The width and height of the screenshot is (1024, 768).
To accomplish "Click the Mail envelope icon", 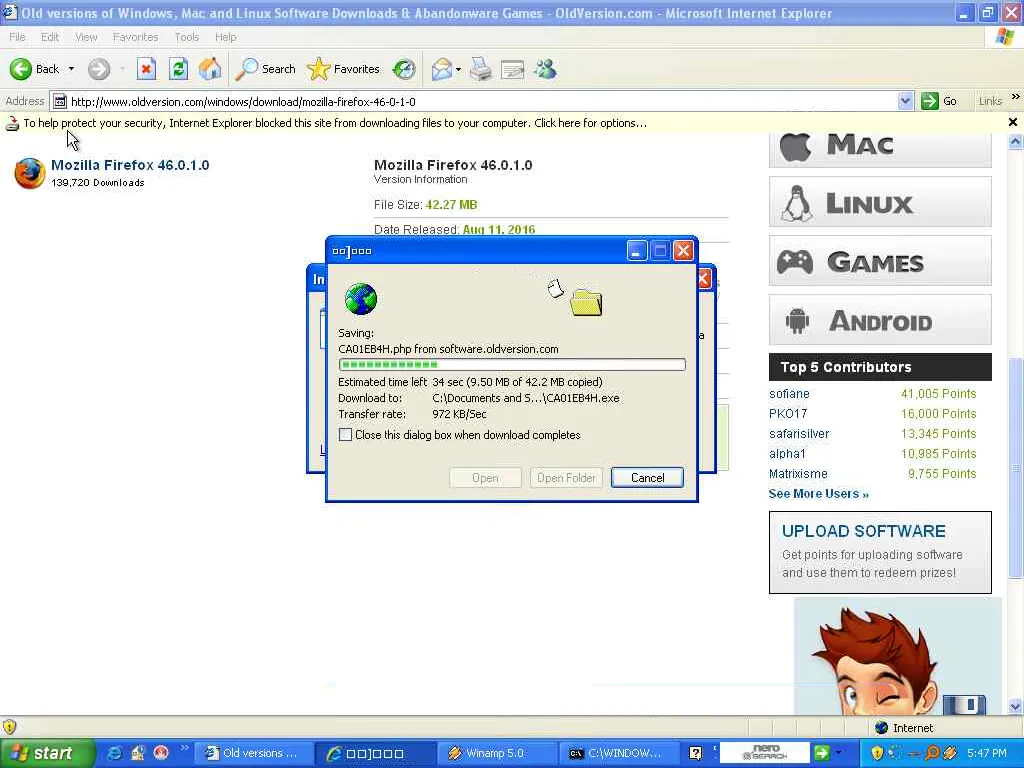I will [x=442, y=69].
